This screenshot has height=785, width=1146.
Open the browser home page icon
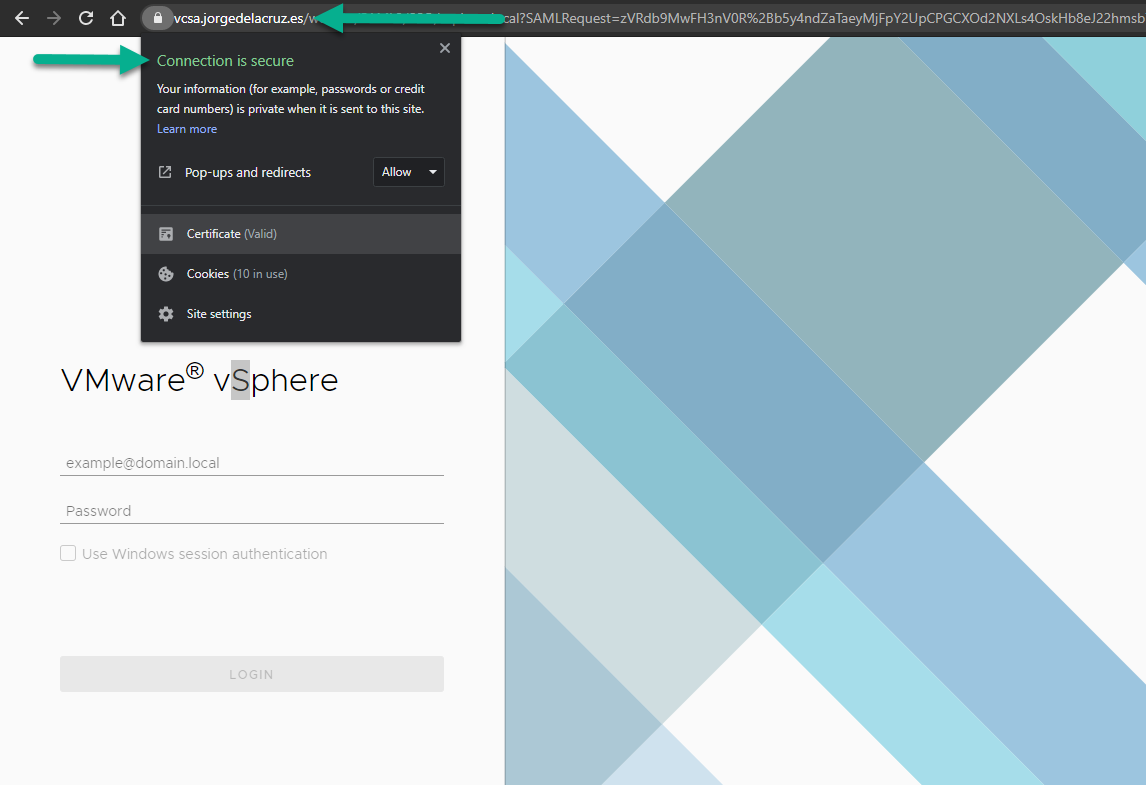click(118, 18)
